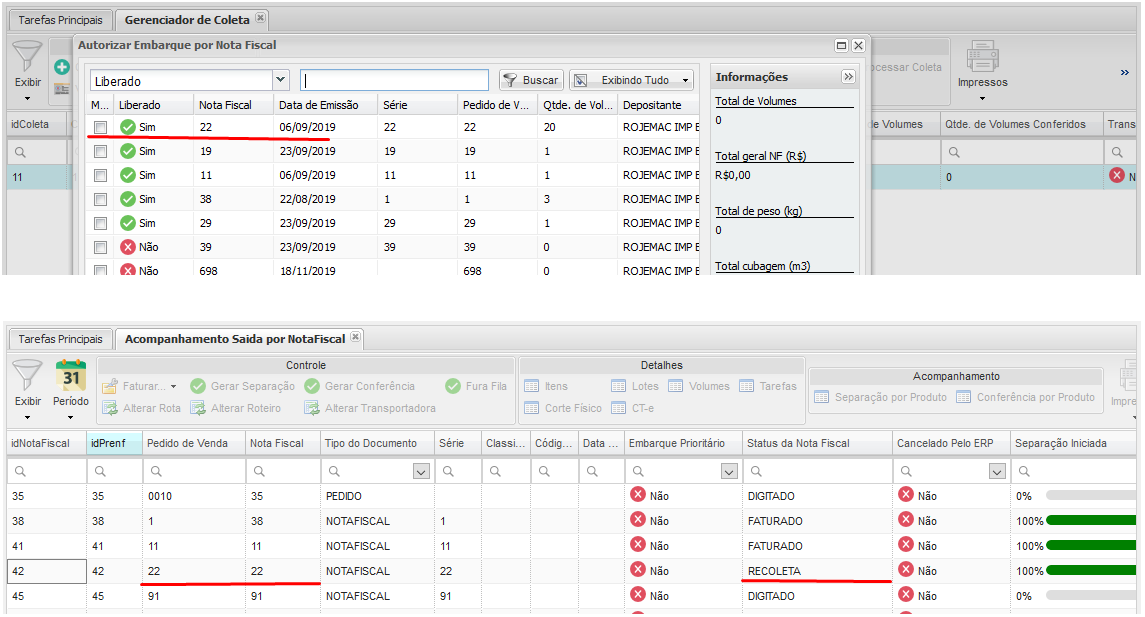Click the separation progress bar of row 42
This screenshot has height=617, width=1145.
pyautogui.click(x=1091, y=571)
